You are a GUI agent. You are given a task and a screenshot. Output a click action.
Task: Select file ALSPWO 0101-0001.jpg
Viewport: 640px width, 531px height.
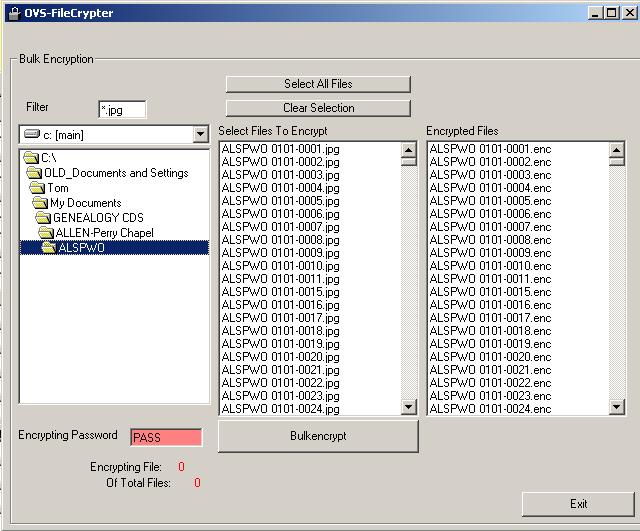[280, 149]
